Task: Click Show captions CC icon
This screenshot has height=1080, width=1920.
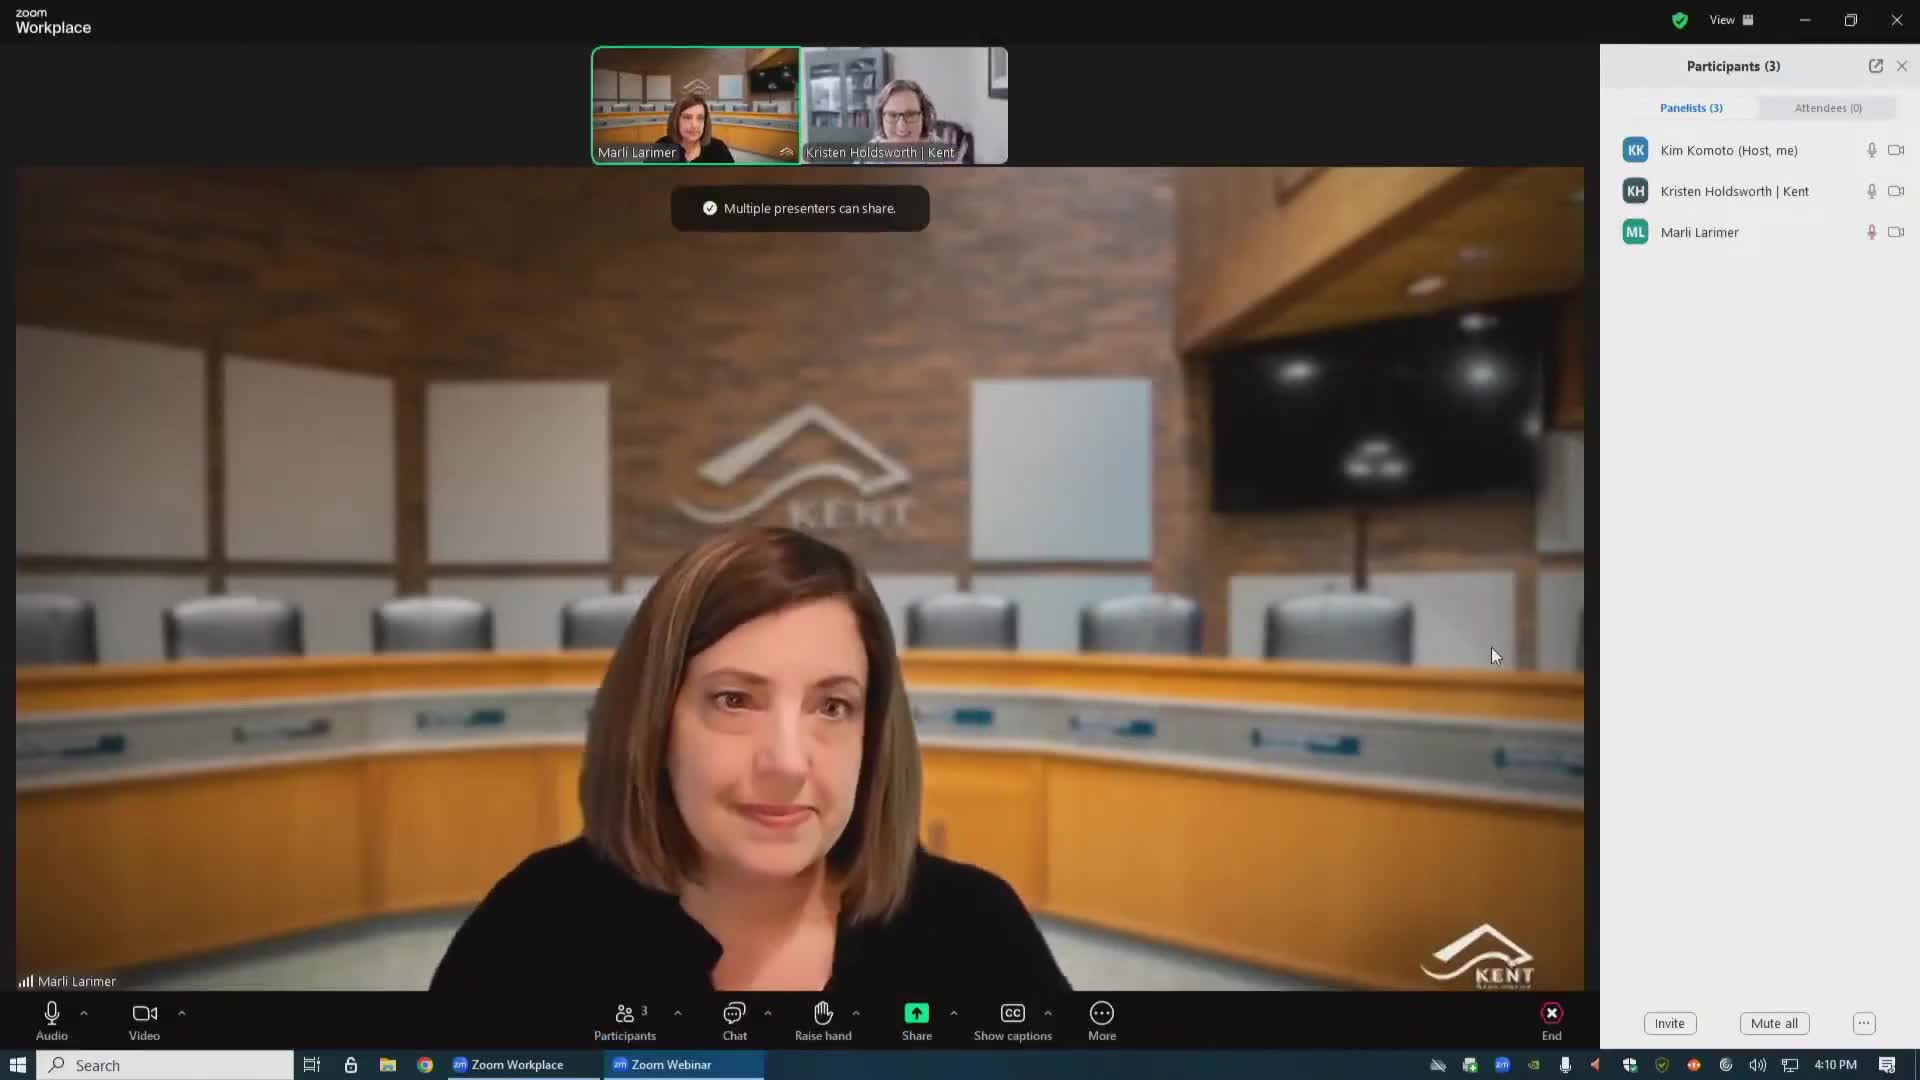Action: point(1012,1013)
